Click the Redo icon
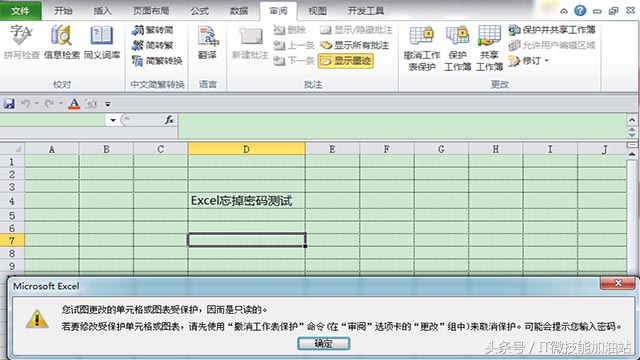 tap(49, 104)
